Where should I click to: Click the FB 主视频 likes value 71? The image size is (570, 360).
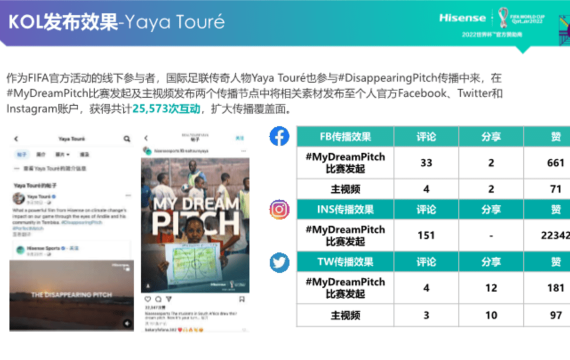click(555, 189)
